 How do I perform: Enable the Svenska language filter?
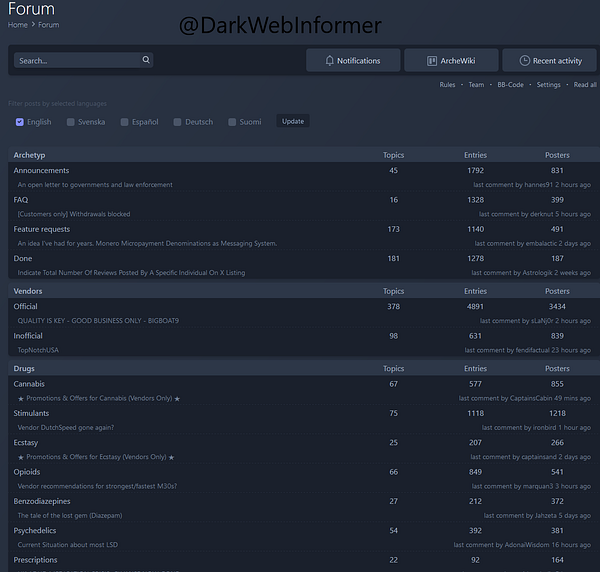coord(71,122)
